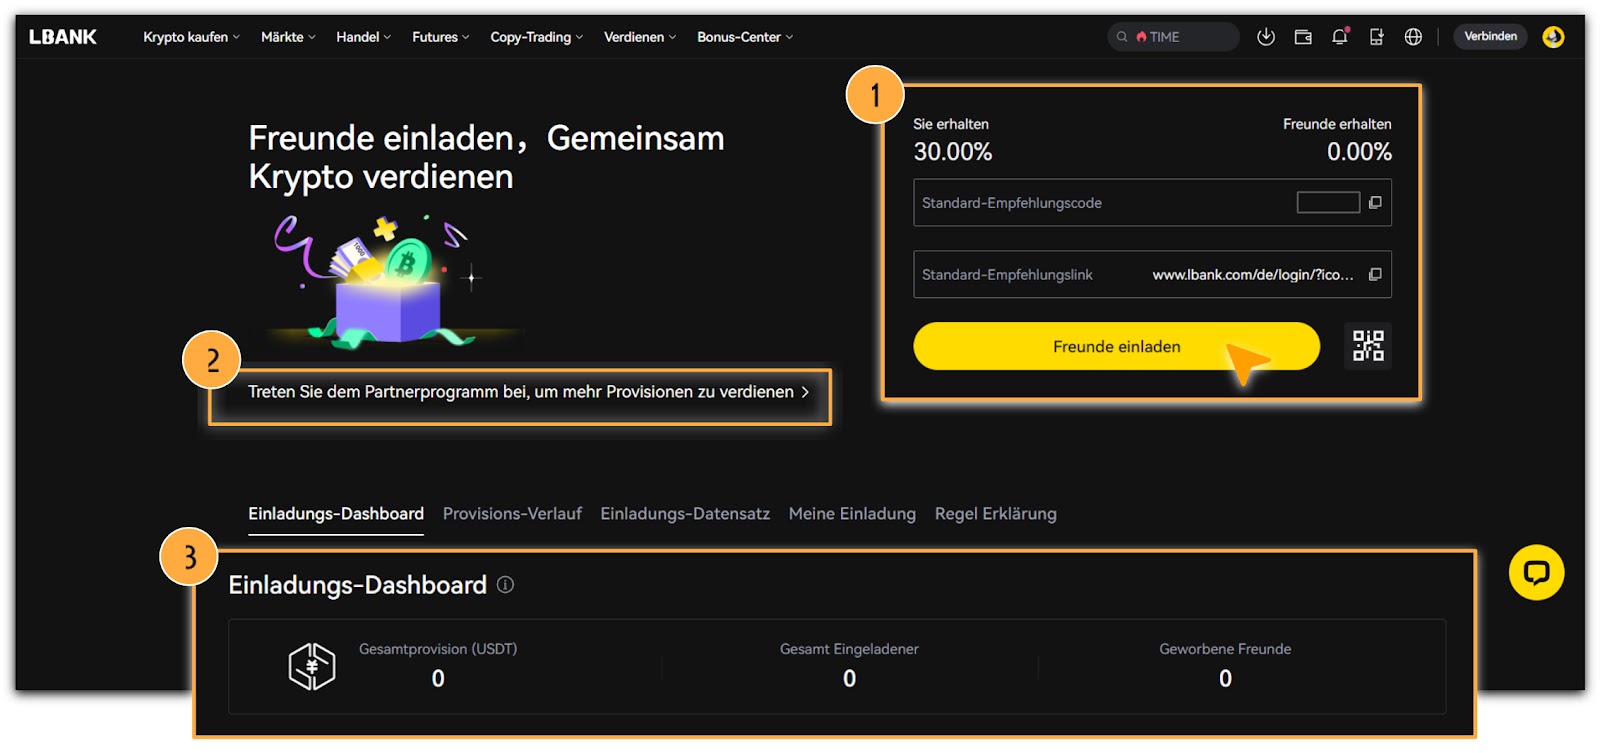1600x753 pixels.
Task: Copy the Standard-Empfehlungslink
Action: (1375, 275)
